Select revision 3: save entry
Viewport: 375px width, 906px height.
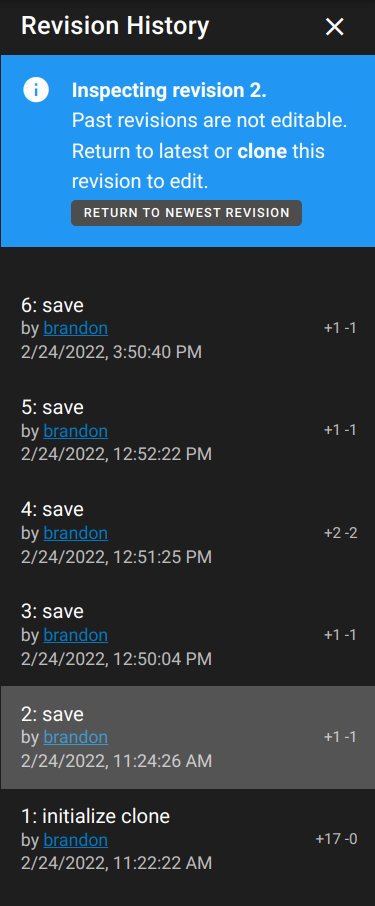(x=188, y=635)
